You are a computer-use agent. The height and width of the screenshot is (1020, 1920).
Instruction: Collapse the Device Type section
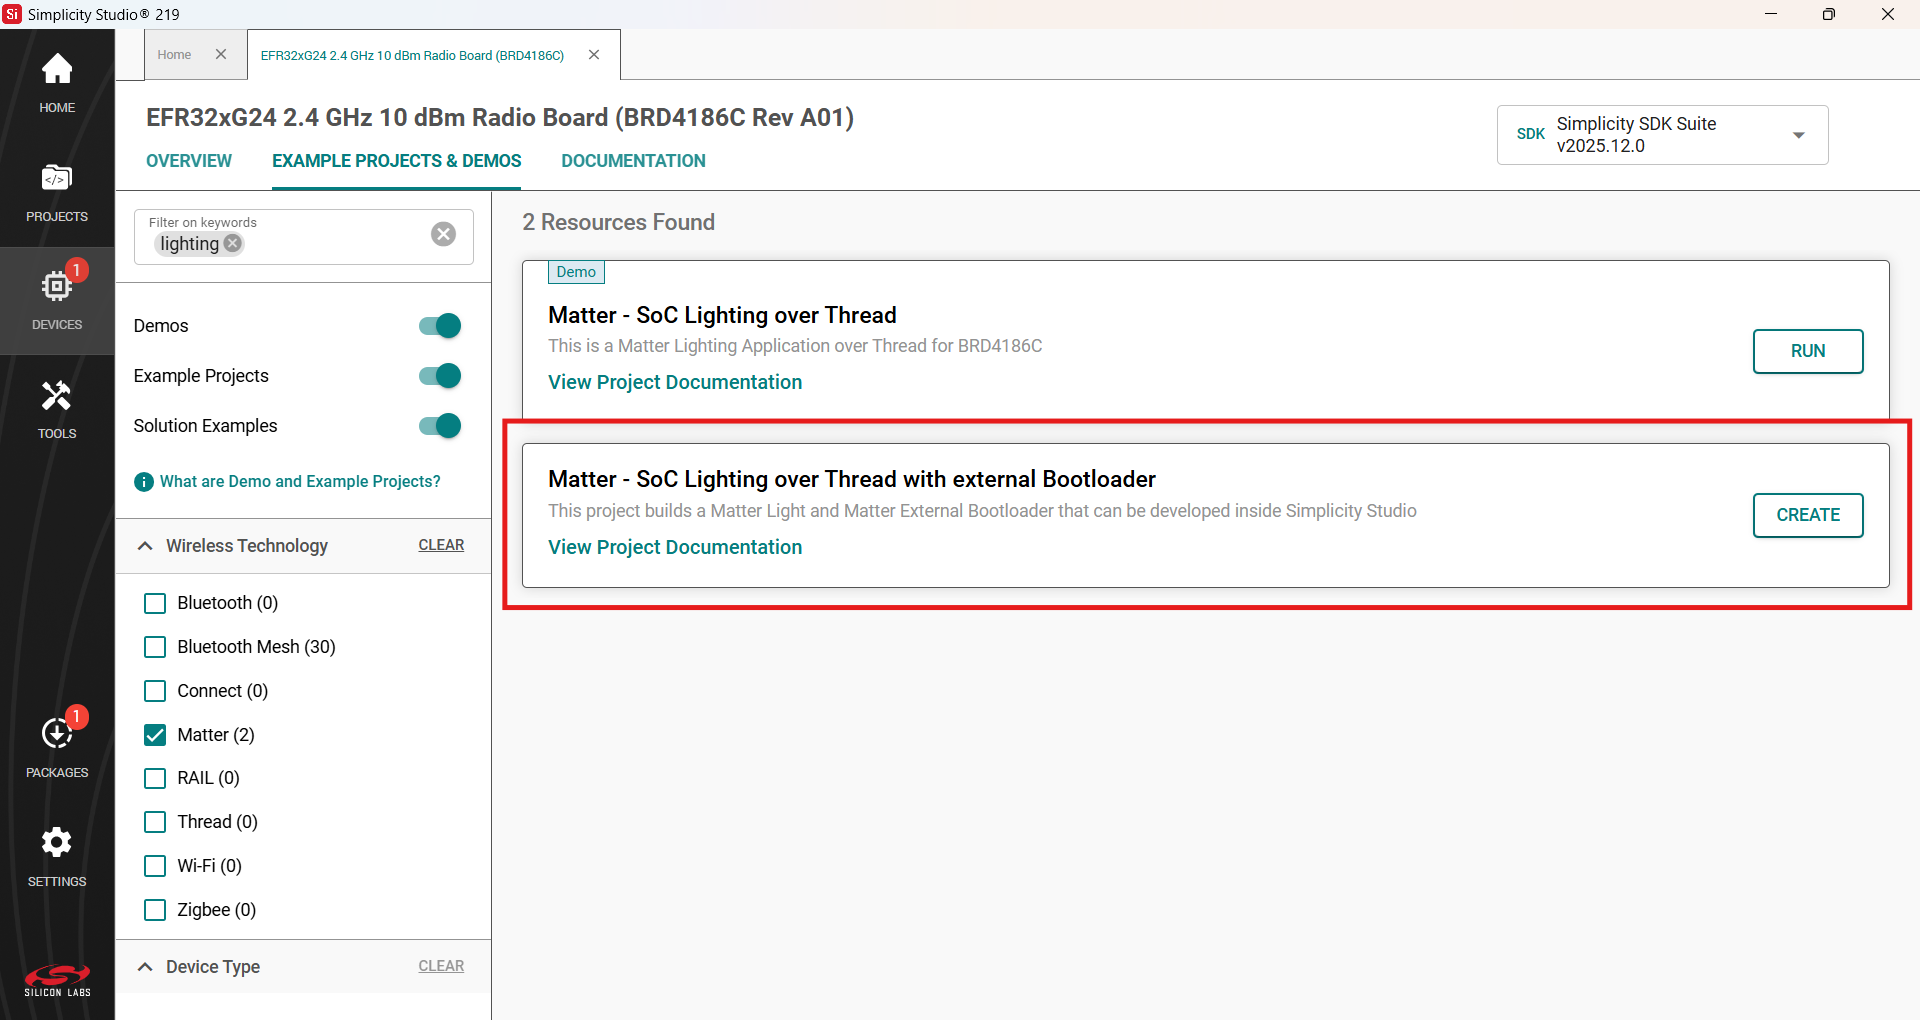[145, 967]
